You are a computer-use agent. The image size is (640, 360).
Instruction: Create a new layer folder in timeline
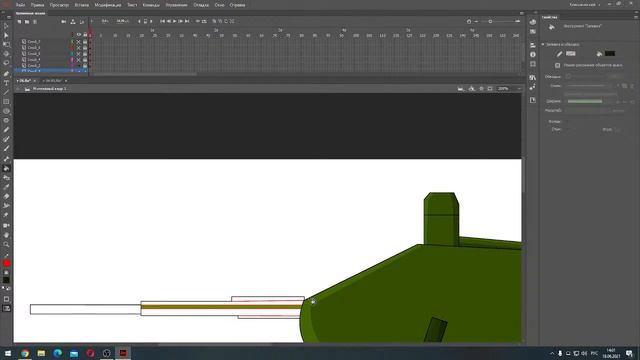coord(27,22)
